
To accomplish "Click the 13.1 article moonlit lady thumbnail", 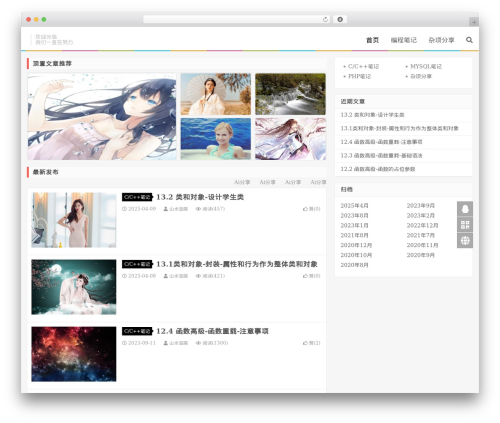I will (x=74, y=287).
